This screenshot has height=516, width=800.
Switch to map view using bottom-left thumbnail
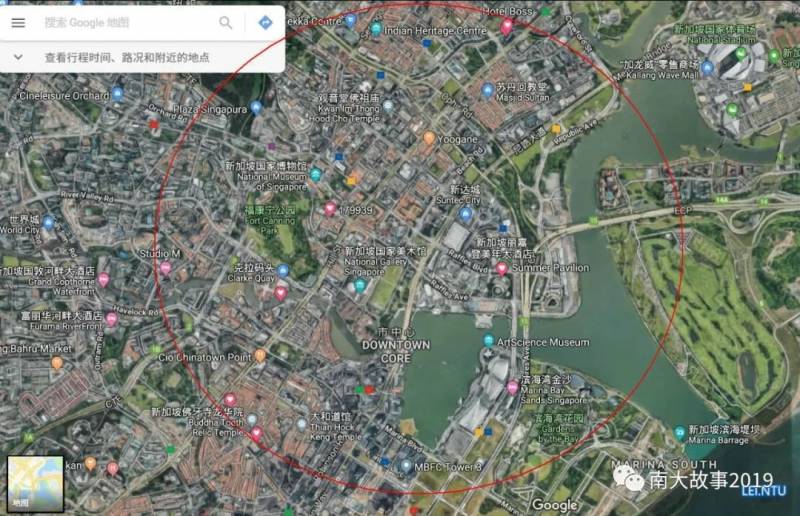tap(35, 483)
